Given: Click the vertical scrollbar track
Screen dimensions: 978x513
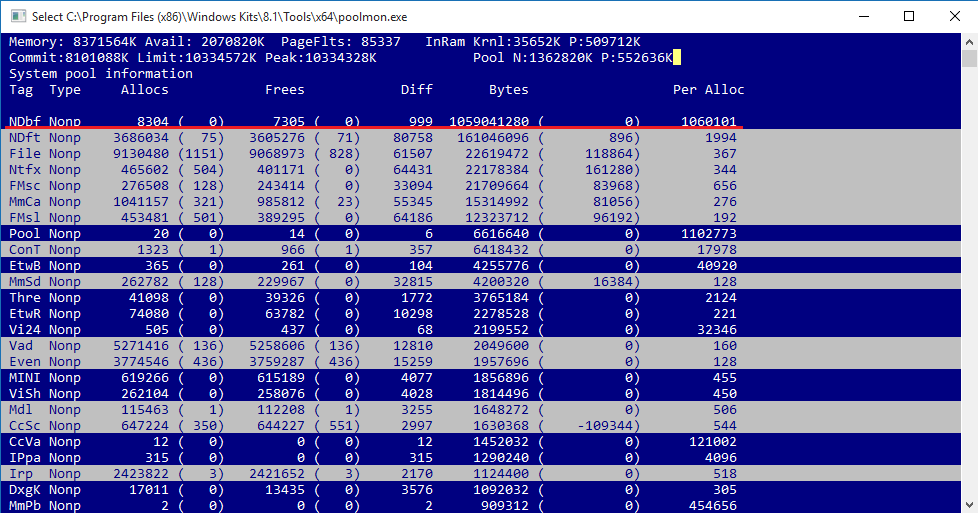Looking at the screenshot, I should click(x=967, y=300).
